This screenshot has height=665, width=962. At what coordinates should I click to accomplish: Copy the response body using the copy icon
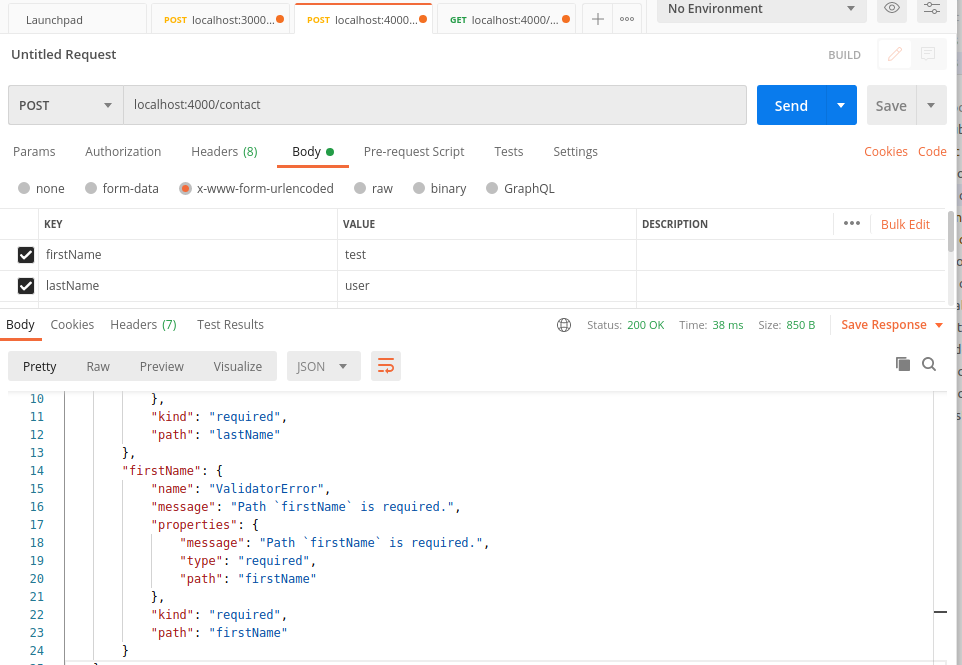click(x=903, y=364)
